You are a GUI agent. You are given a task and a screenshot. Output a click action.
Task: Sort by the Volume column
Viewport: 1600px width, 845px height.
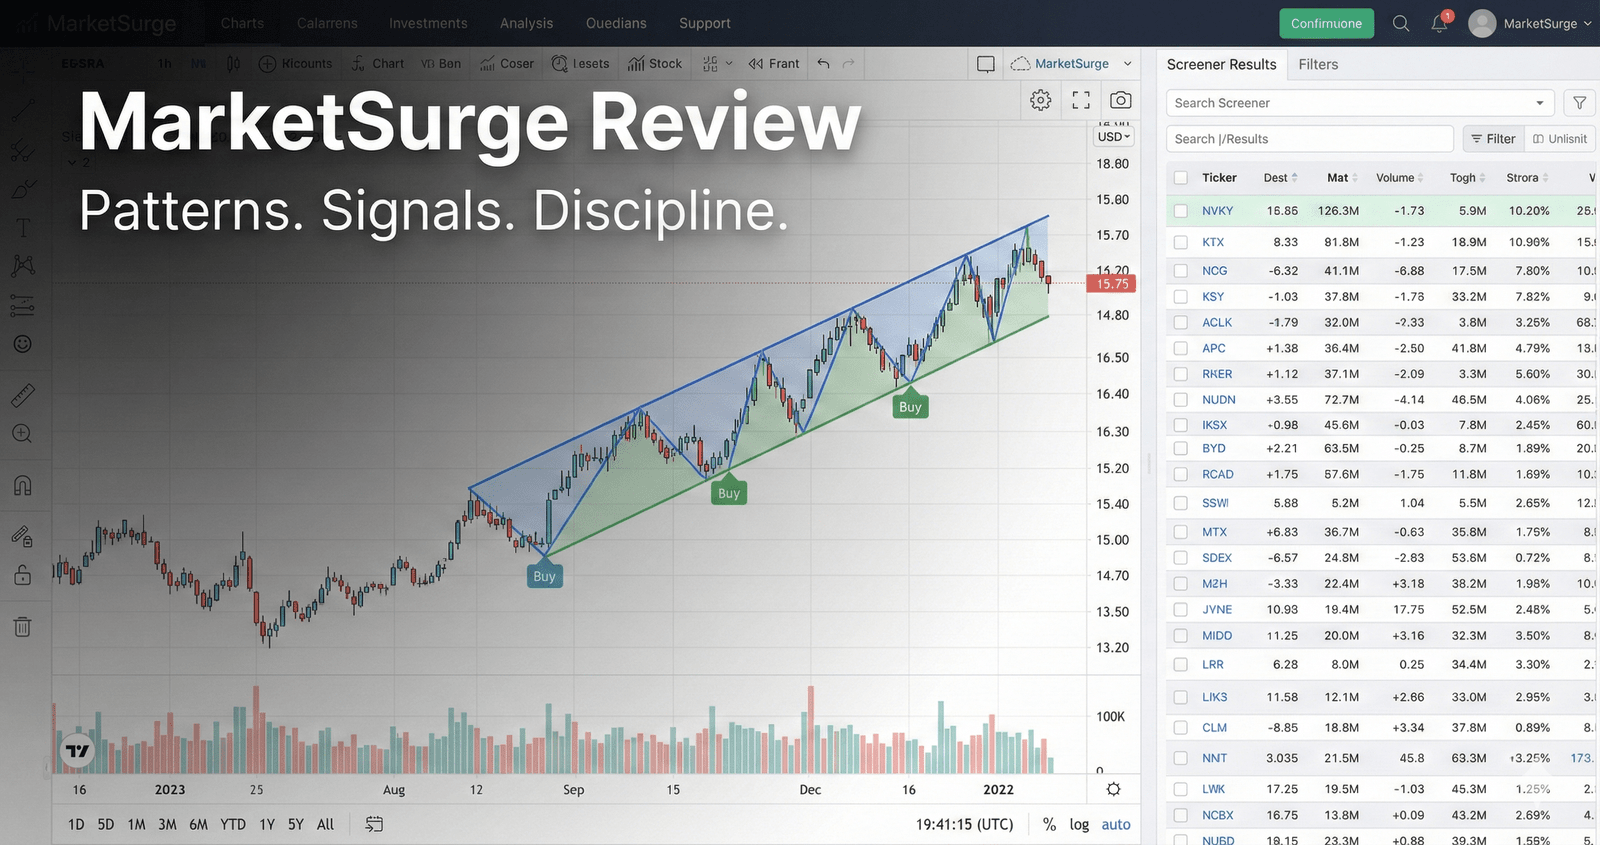(1399, 178)
